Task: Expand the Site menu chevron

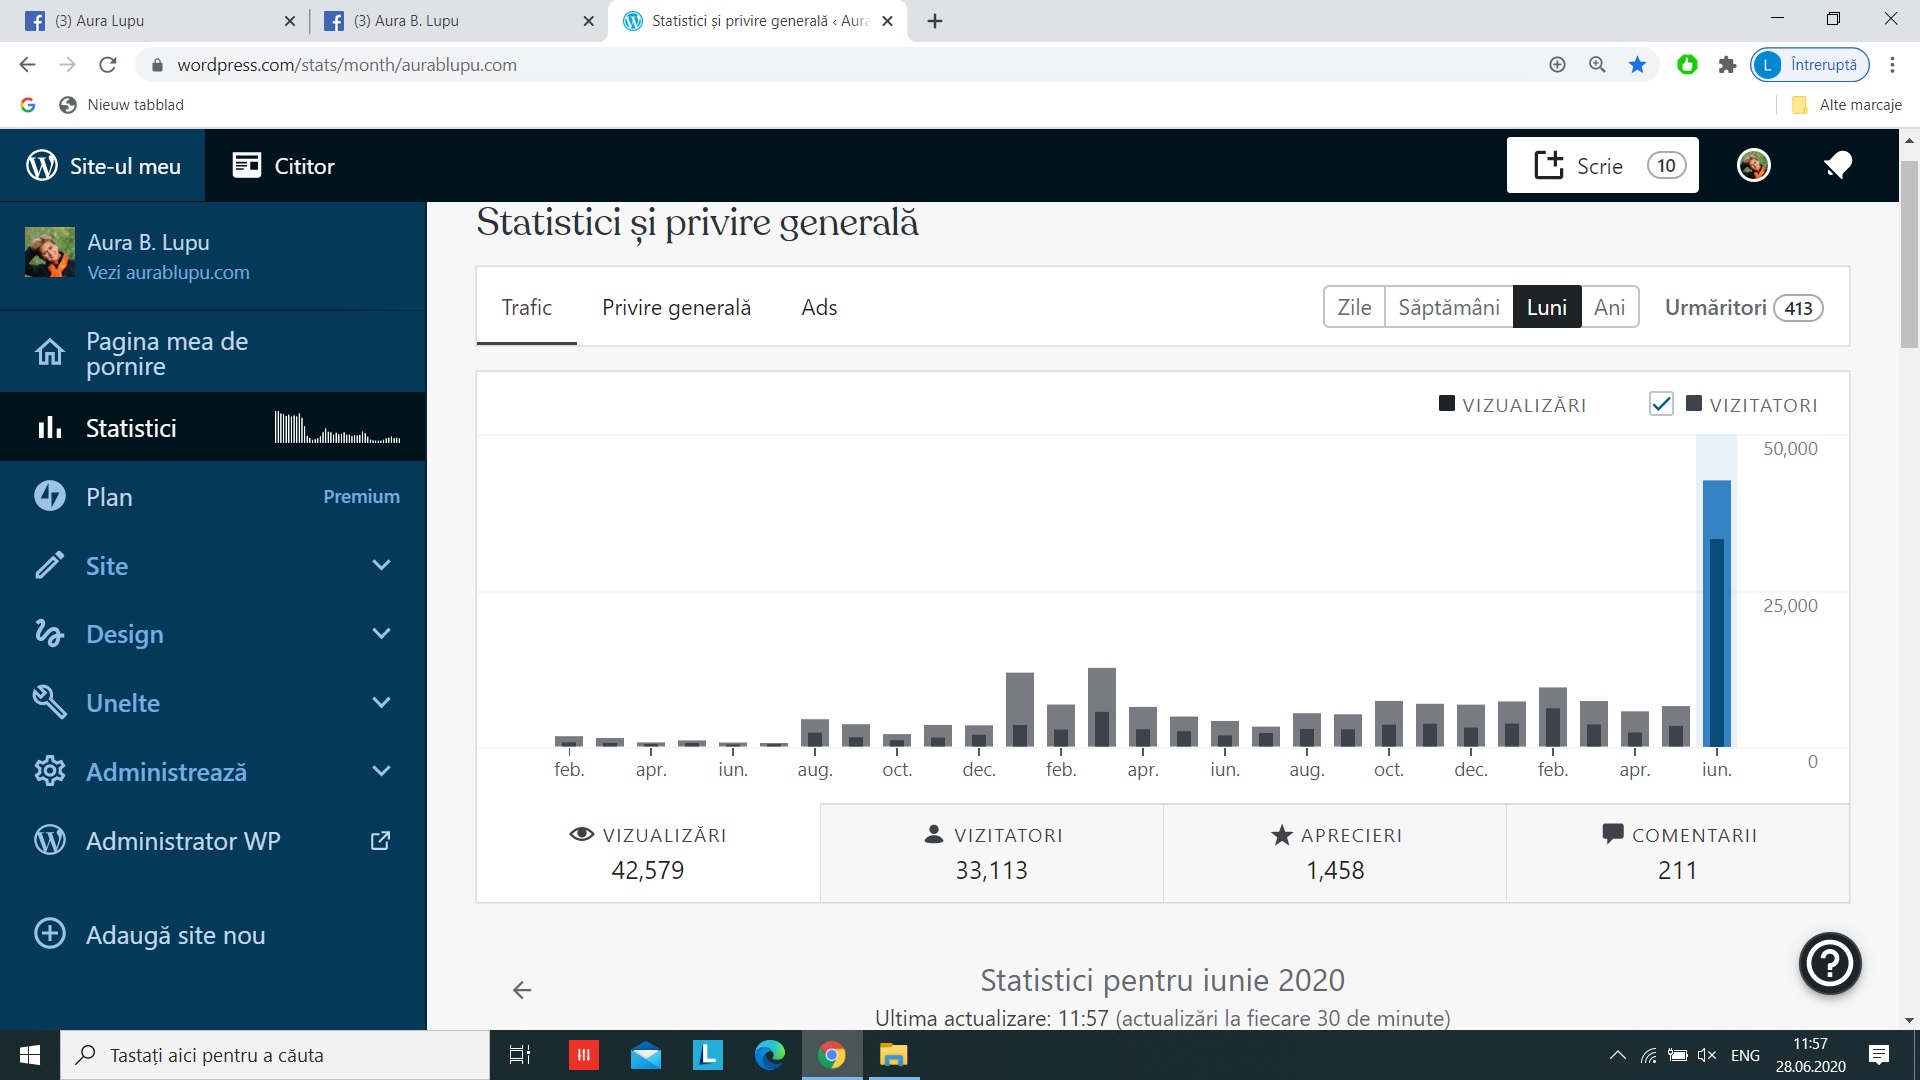Action: pos(381,565)
